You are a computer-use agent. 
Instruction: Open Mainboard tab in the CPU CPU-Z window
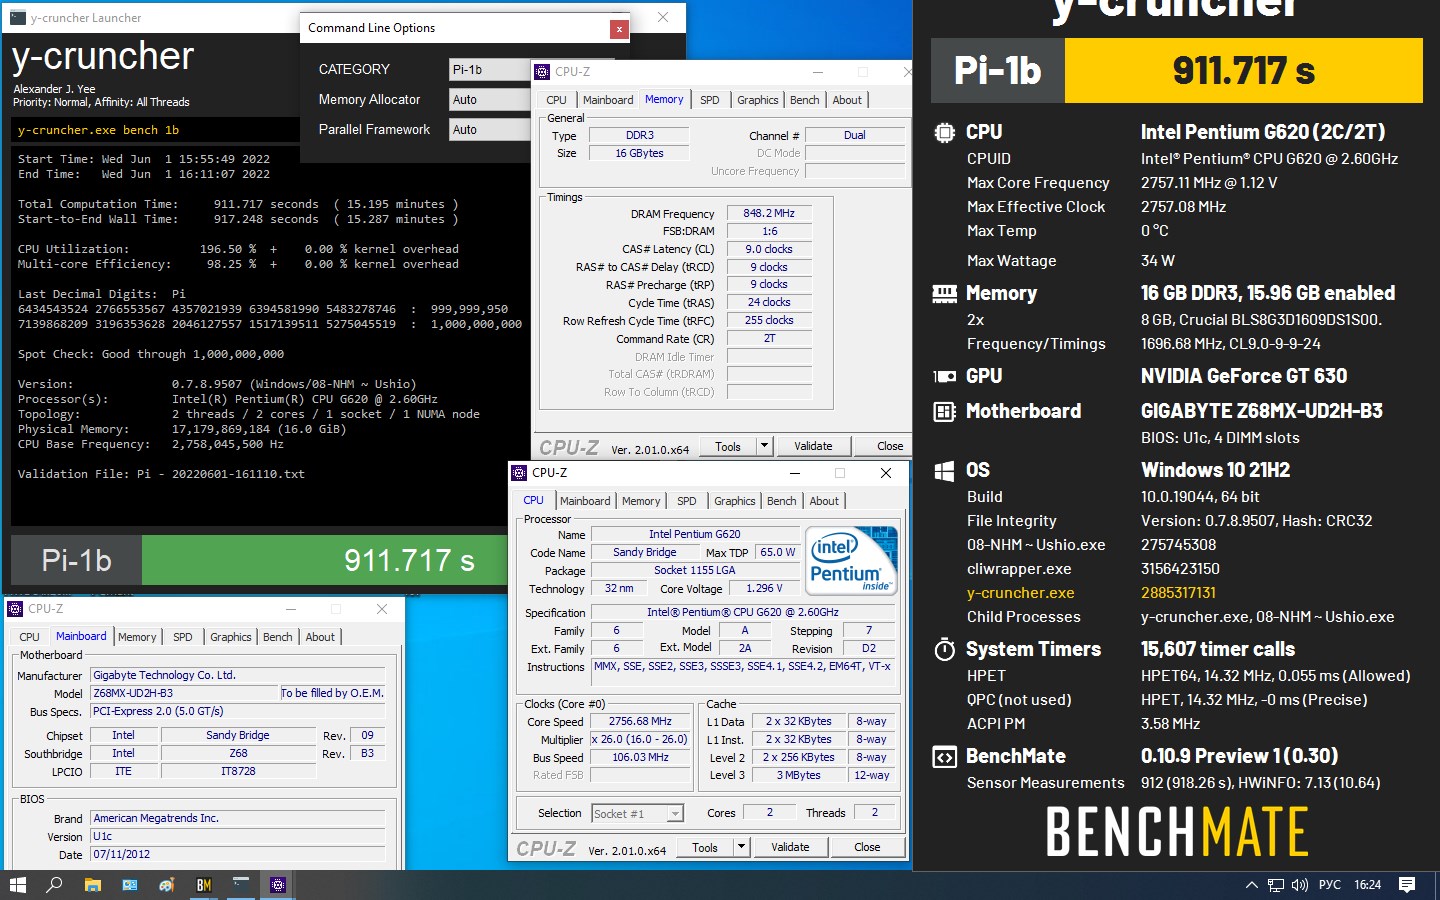click(585, 501)
